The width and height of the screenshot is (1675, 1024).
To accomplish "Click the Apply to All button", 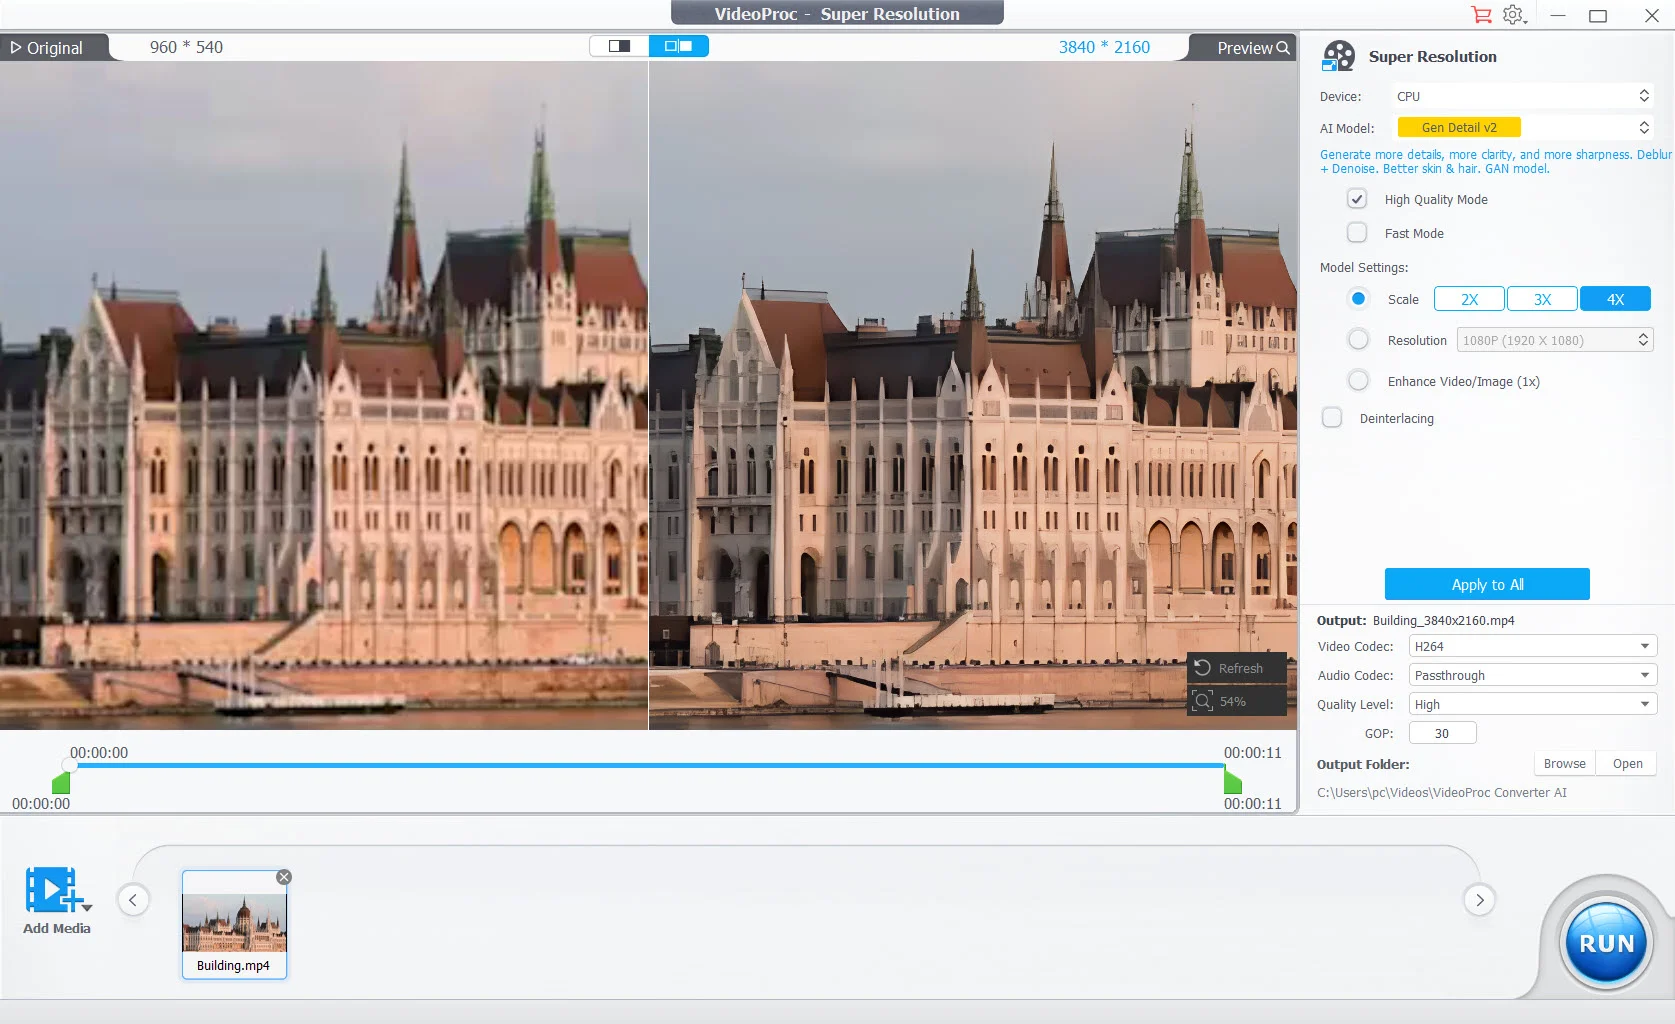I will tap(1487, 584).
